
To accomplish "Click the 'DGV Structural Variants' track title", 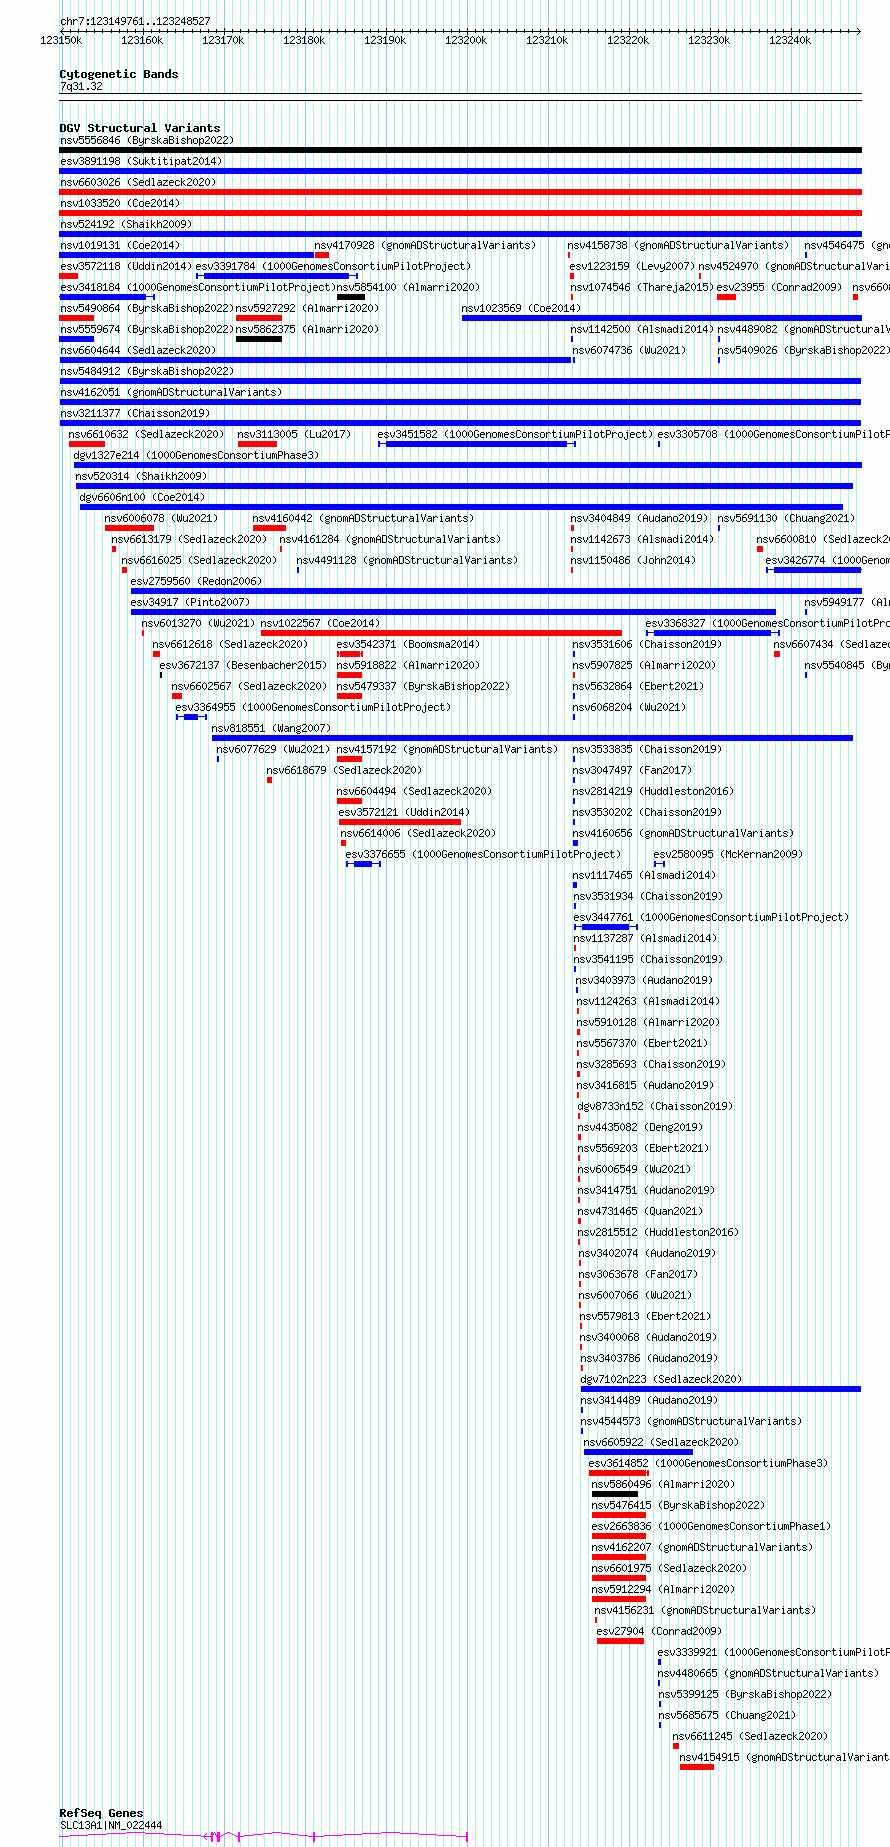I will (x=140, y=128).
